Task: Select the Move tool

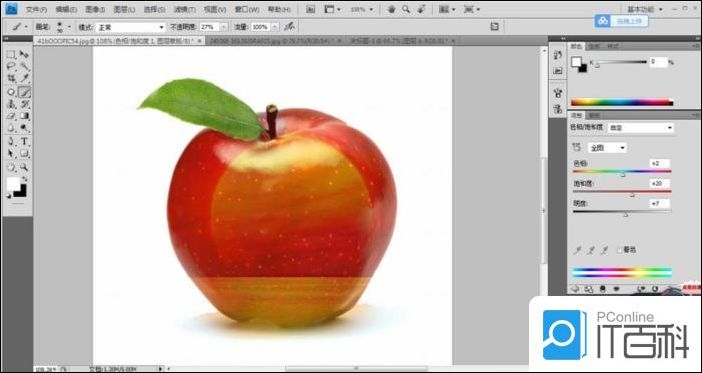Action: coord(24,55)
